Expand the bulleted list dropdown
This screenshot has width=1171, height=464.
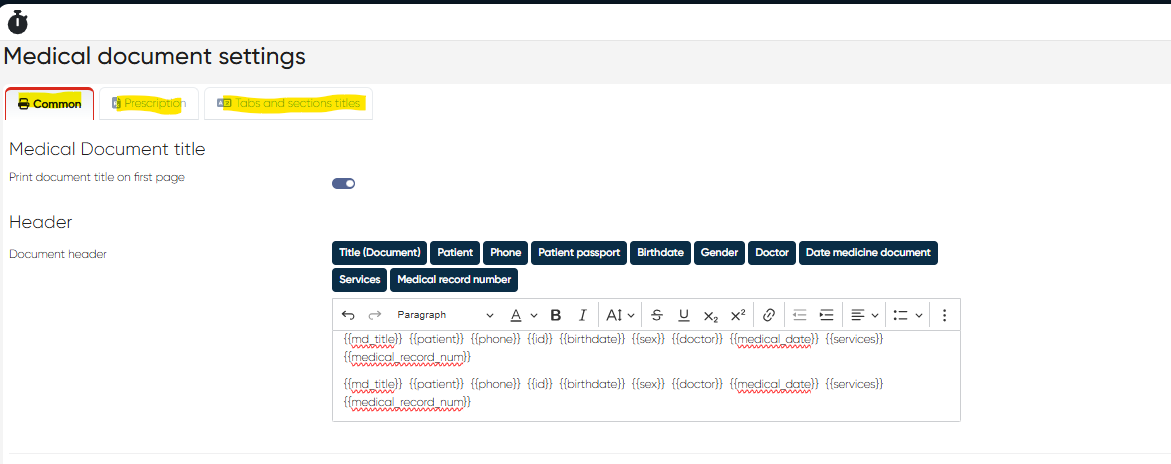[907, 315]
